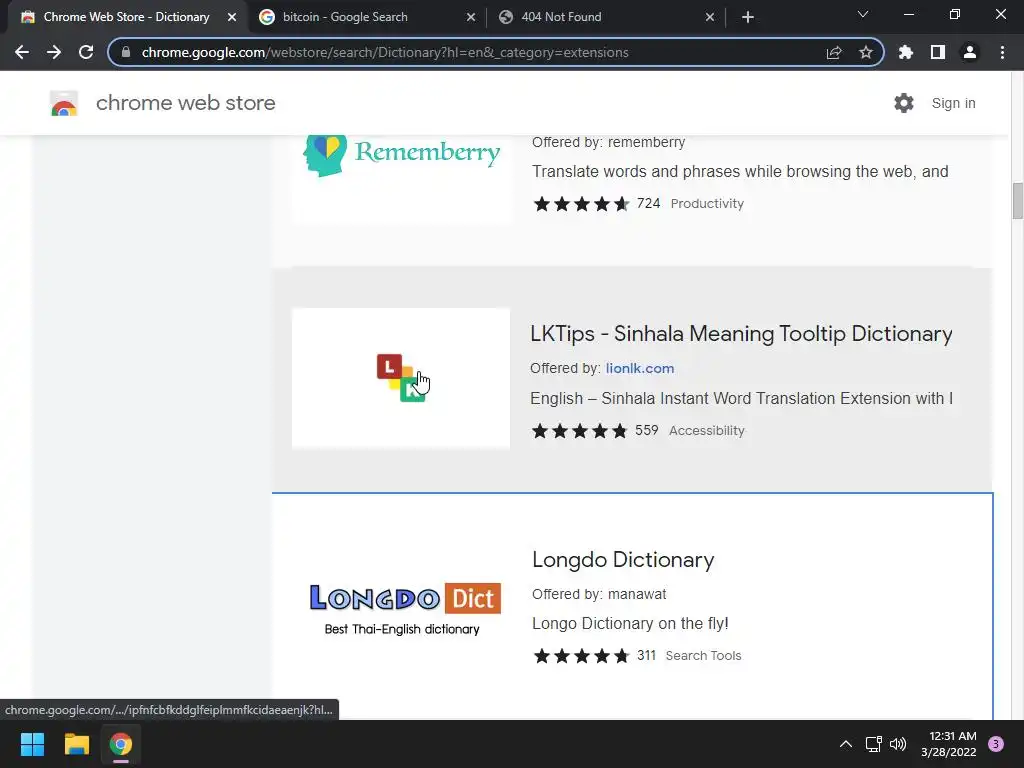Click "Longo Dictionary on the fly!" description
The height and width of the screenshot is (768, 1024).
pyautogui.click(x=630, y=624)
